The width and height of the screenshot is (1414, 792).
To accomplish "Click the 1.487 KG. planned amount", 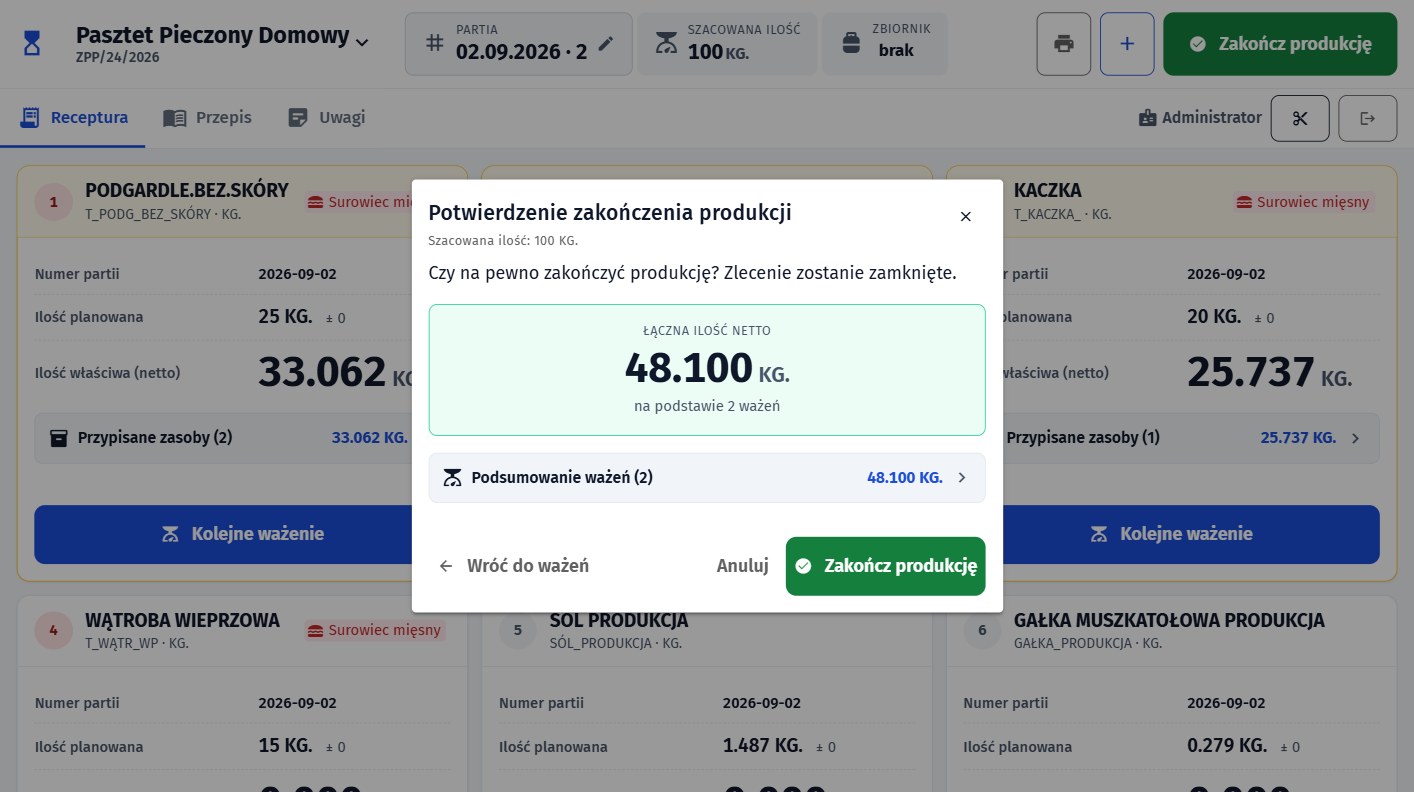I will [x=763, y=746].
